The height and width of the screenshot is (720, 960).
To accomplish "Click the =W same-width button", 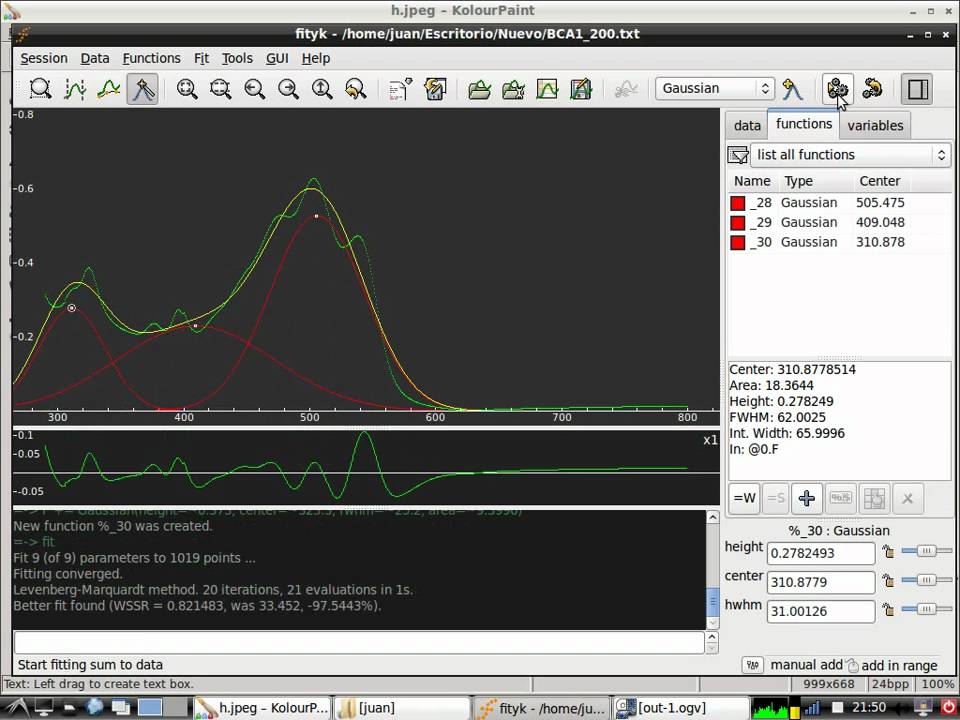I will (x=744, y=498).
